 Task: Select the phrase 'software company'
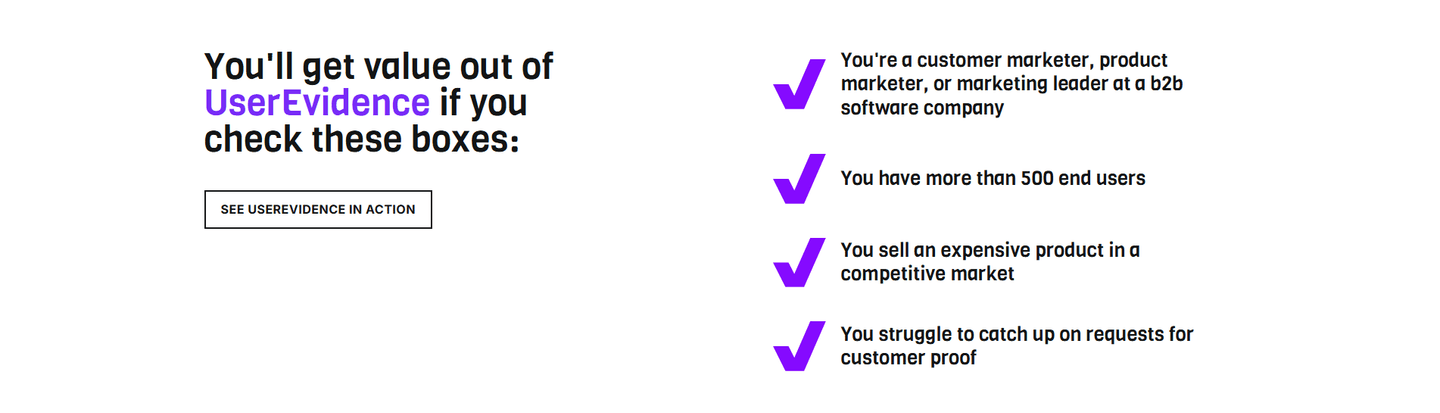922,108
